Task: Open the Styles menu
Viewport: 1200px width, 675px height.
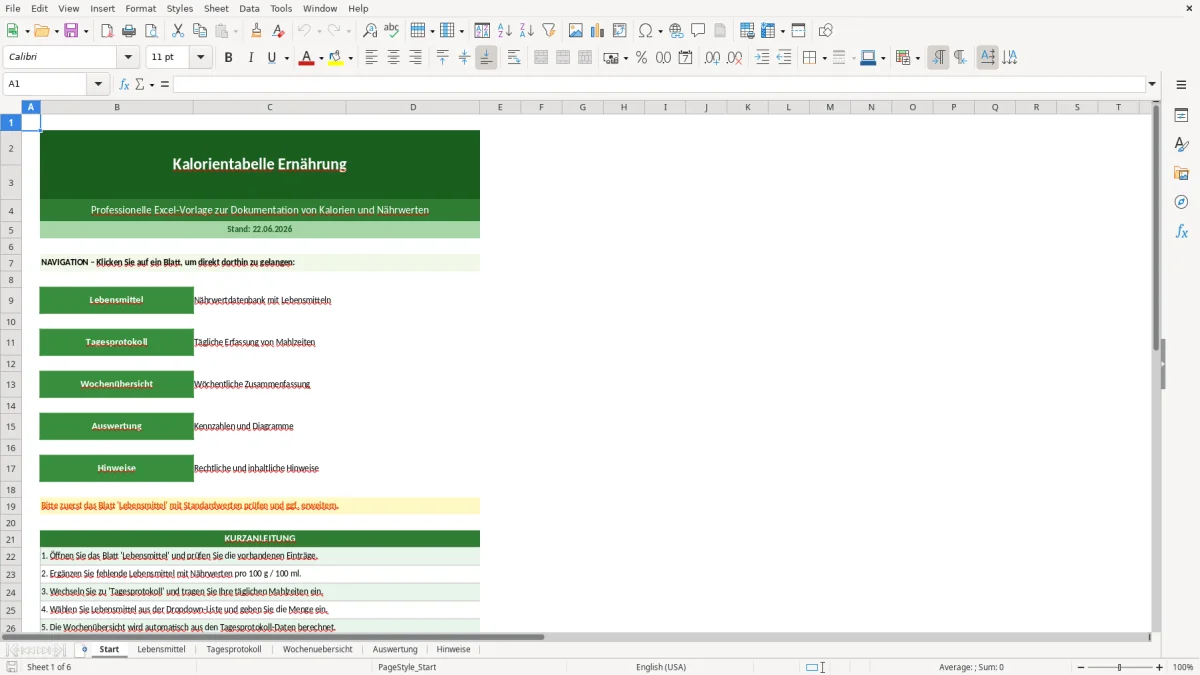Action: [x=180, y=8]
